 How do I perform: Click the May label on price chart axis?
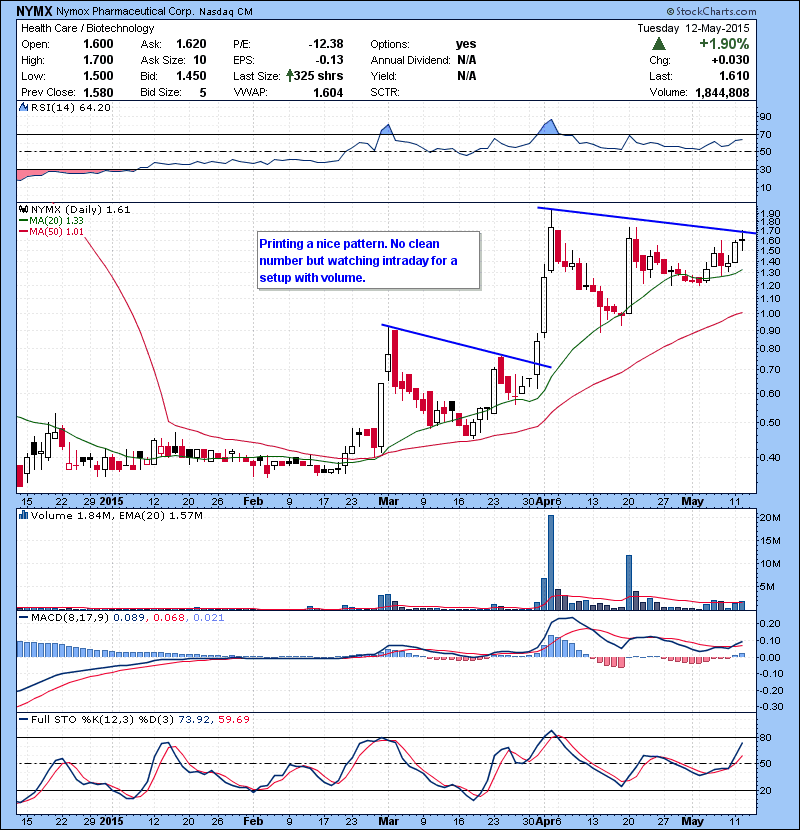[692, 501]
